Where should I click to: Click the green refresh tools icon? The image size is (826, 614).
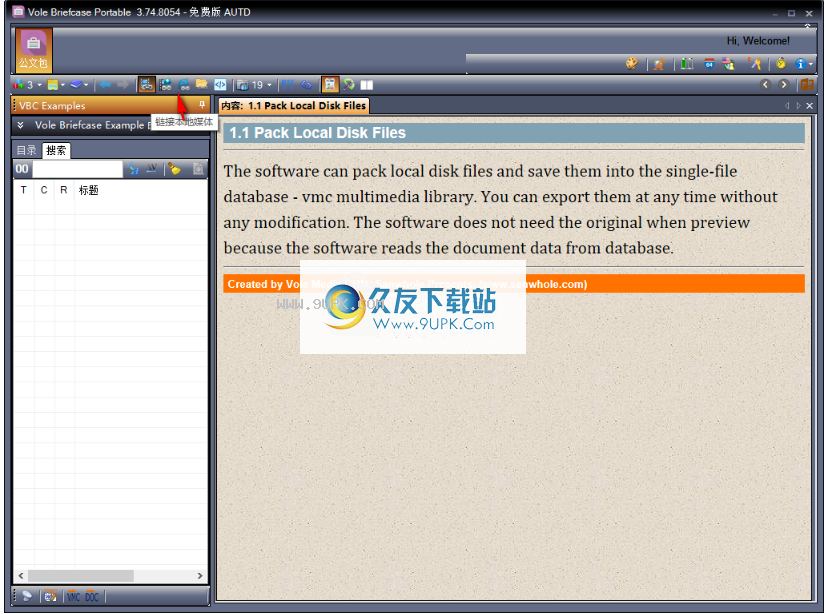348,84
